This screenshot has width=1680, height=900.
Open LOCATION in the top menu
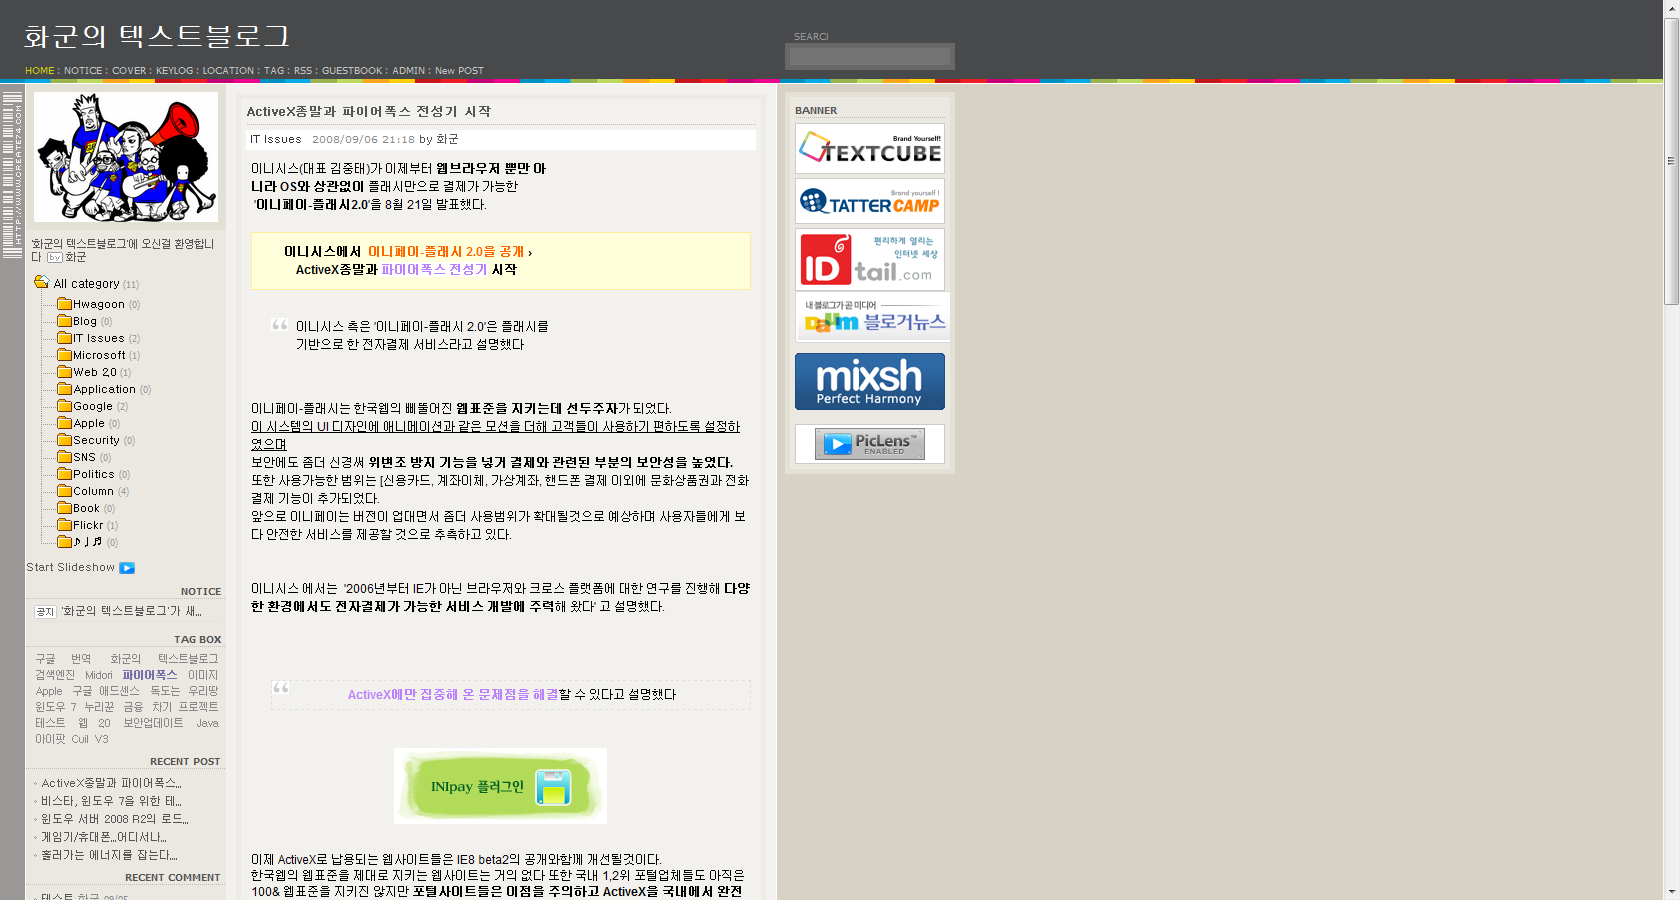click(228, 71)
